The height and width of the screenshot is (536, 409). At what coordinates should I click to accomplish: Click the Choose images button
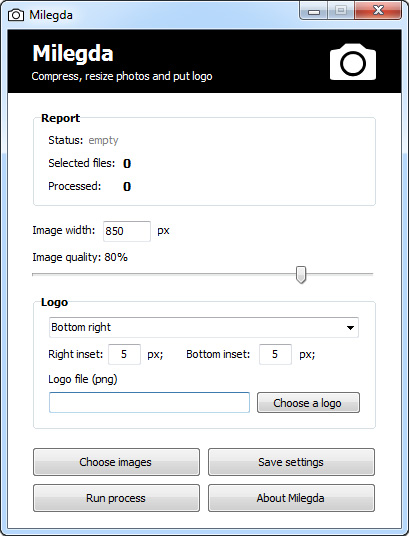(x=116, y=462)
